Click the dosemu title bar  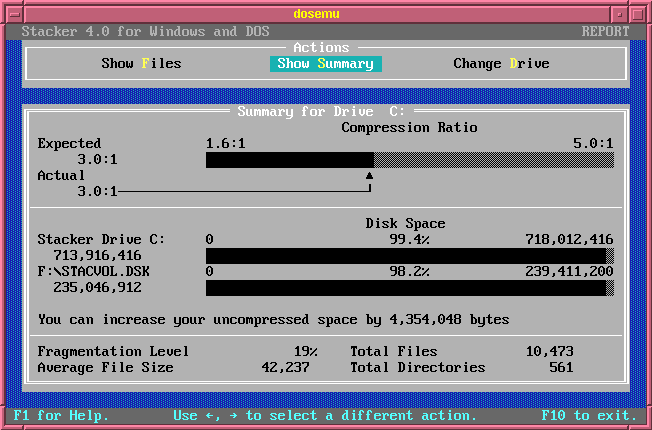tap(317, 15)
